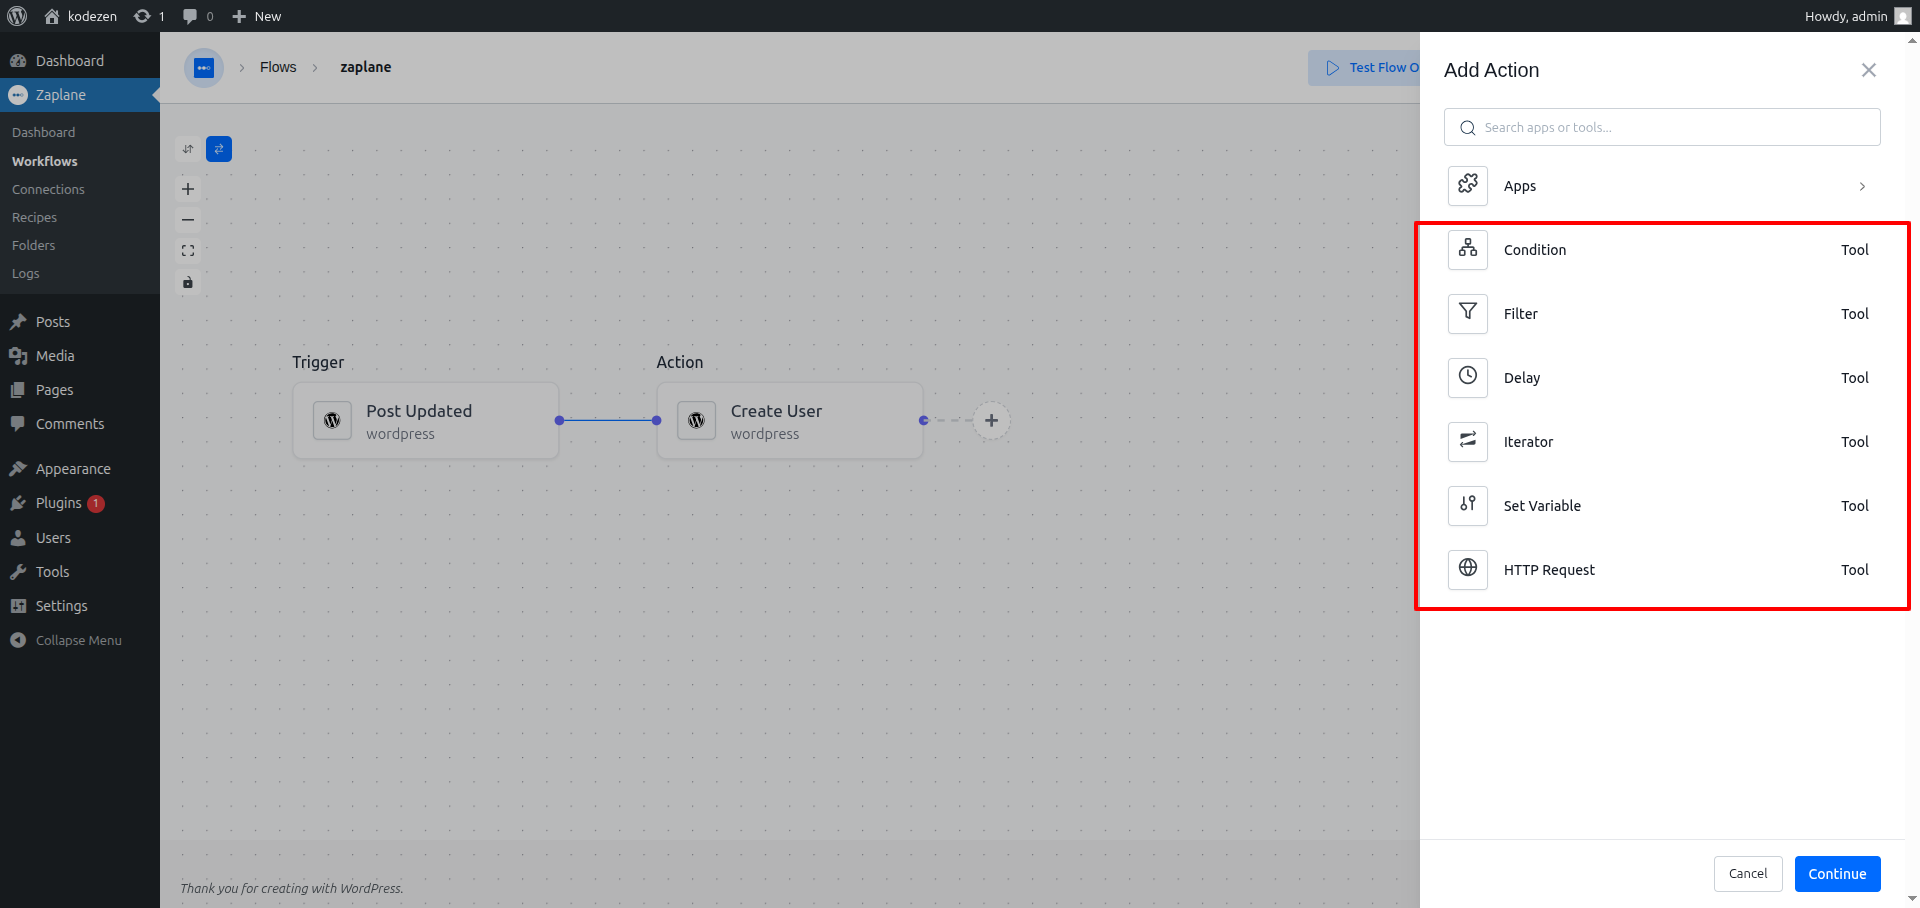Click the fit view icon
Image resolution: width=1920 pixels, height=908 pixels.
pos(188,251)
